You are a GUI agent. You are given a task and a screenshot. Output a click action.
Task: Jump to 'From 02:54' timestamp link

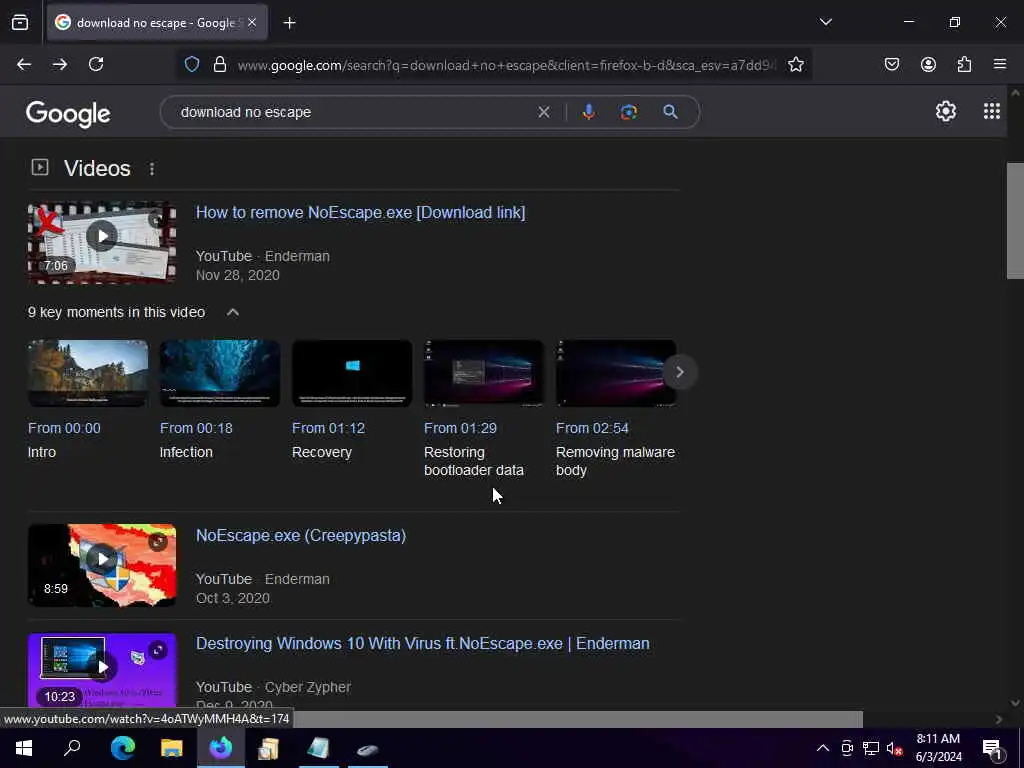pyautogui.click(x=592, y=428)
